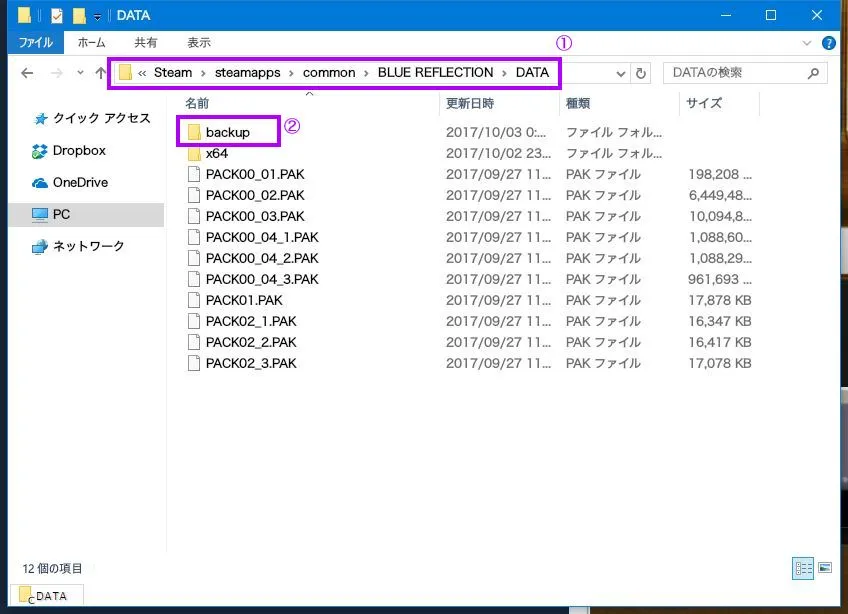Switch to large icons view layout
Viewport: 848px width, 614px height.
pos(825,568)
